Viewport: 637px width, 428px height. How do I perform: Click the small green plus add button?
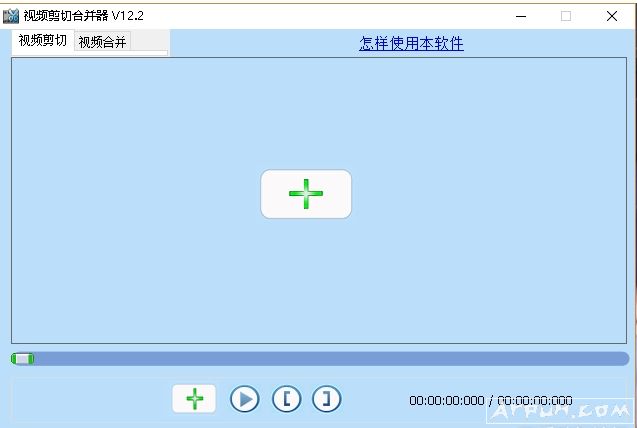coord(194,399)
